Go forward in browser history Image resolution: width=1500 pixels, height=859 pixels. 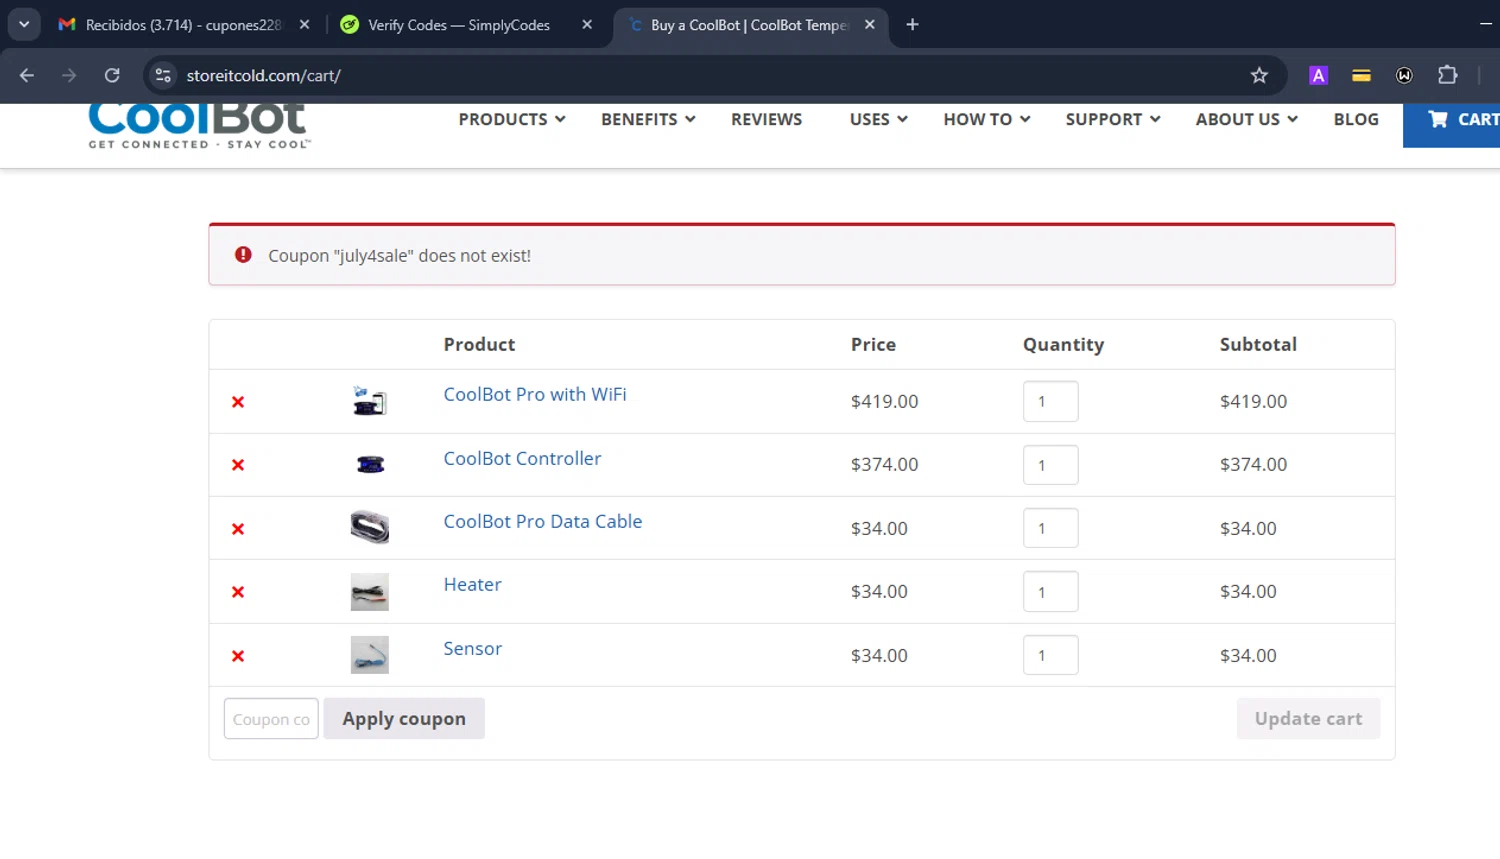[69, 75]
